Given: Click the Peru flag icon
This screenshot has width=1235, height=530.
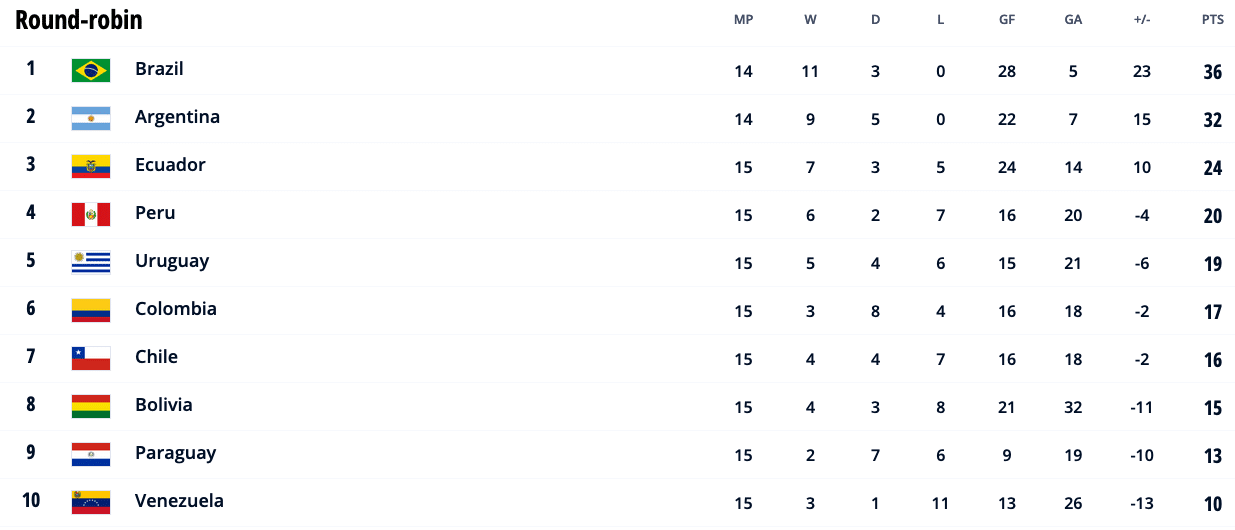Looking at the screenshot, I should 91,215.
